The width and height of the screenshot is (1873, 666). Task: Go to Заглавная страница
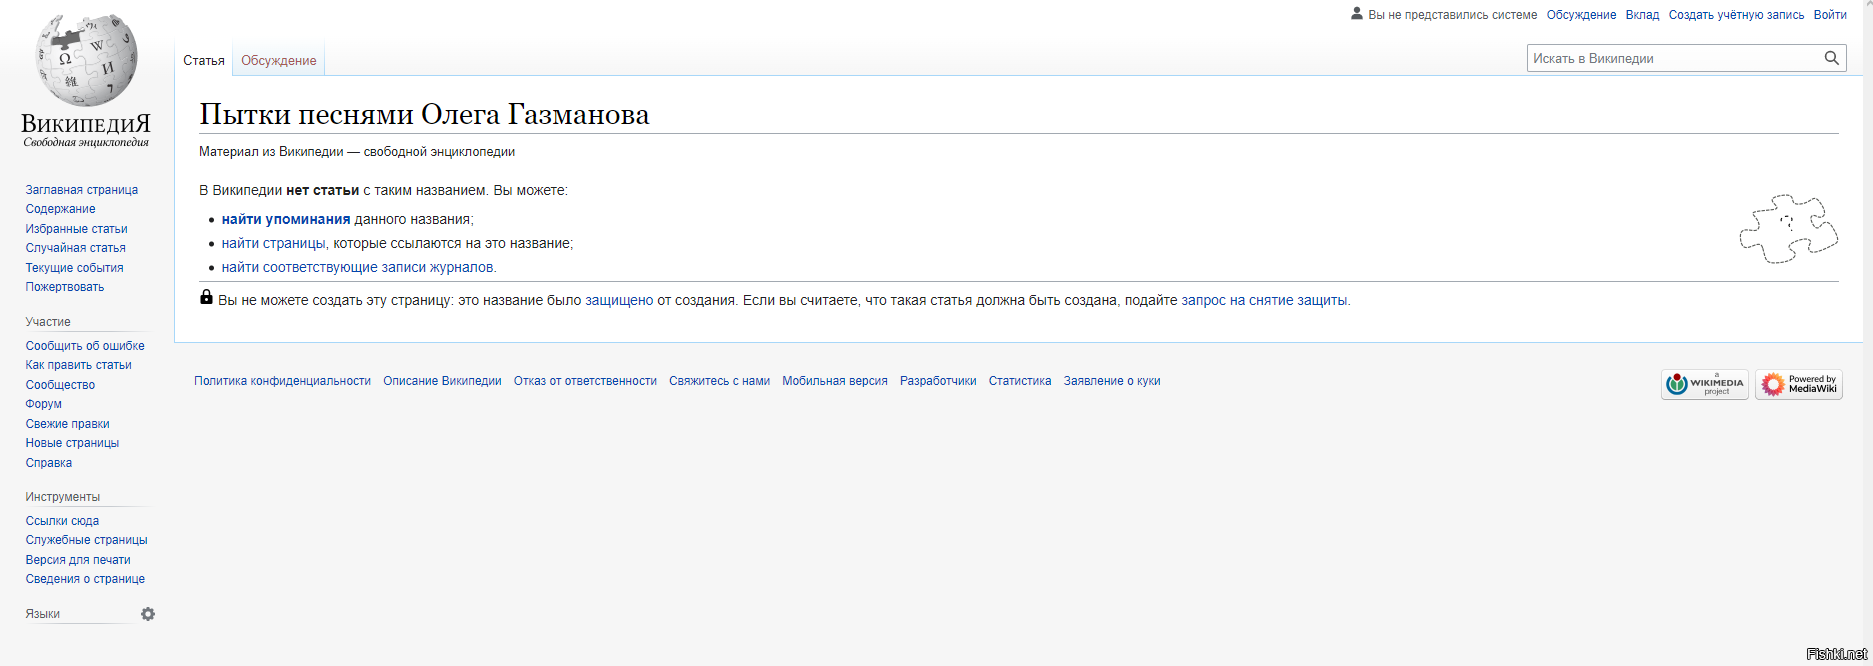click(x=82, y=190)
